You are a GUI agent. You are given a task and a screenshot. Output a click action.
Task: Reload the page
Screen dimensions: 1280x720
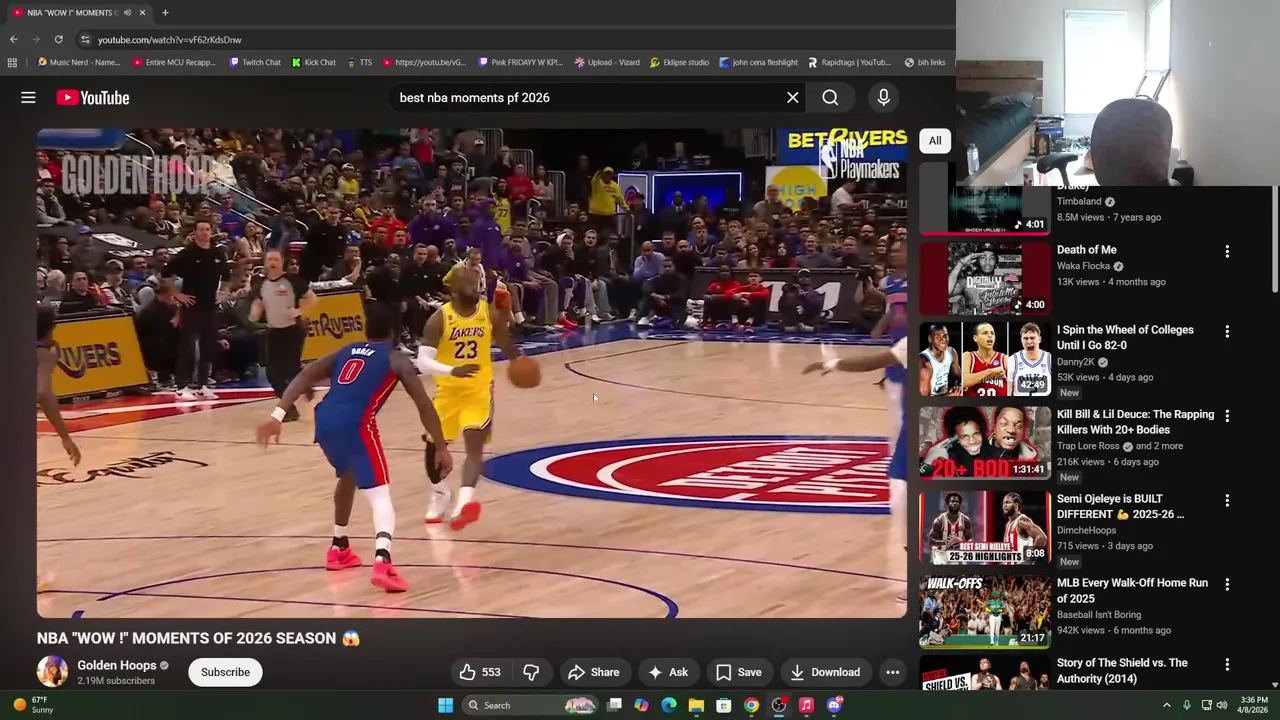pos(58,39)
